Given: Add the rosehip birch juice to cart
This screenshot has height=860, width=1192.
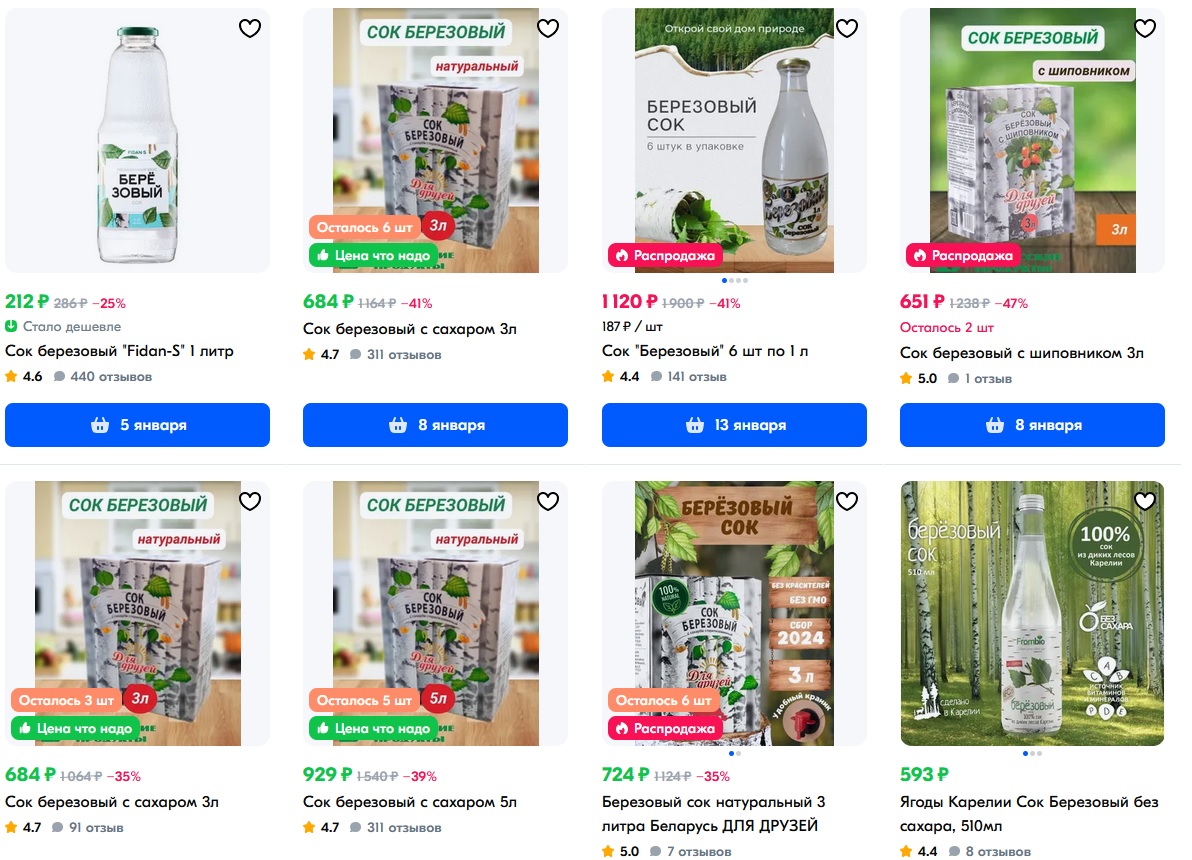Looking at the screenshot, I should pyautogui.click(x=1032, y=425).
